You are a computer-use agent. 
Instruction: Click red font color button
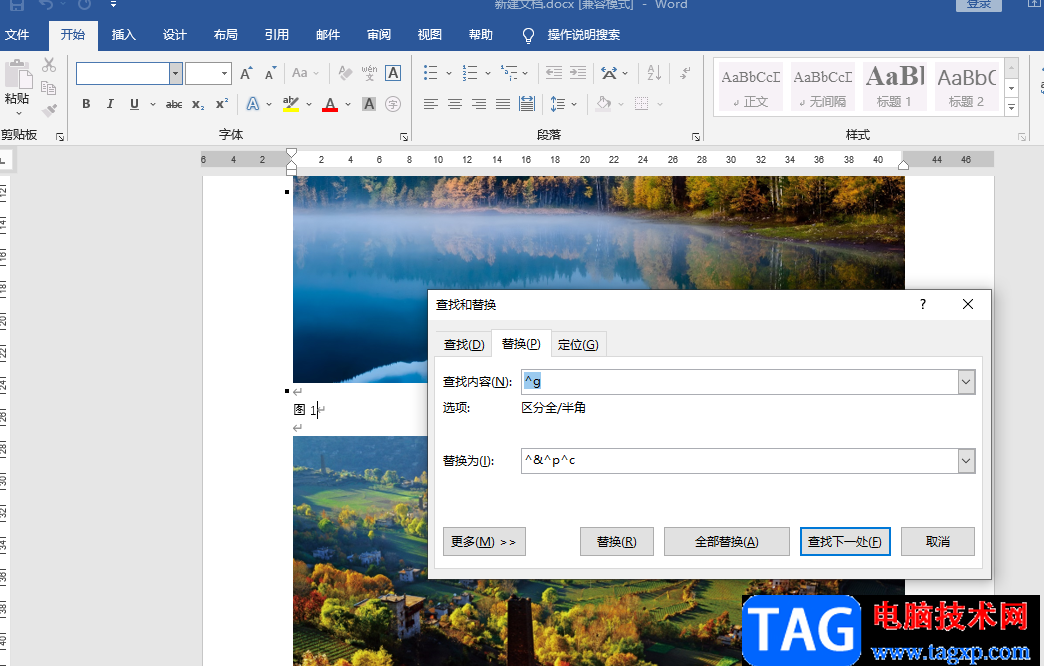[x=330, y=104]
